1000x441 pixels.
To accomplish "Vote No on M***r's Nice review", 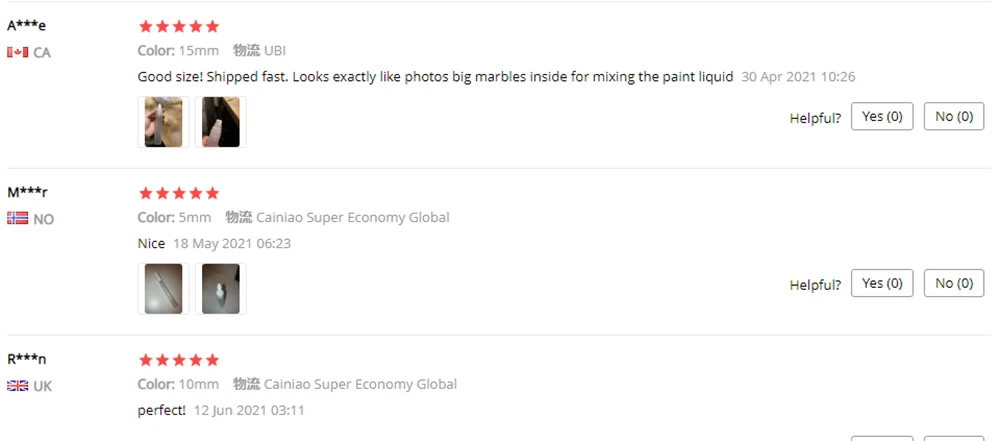I will point(953,284).
